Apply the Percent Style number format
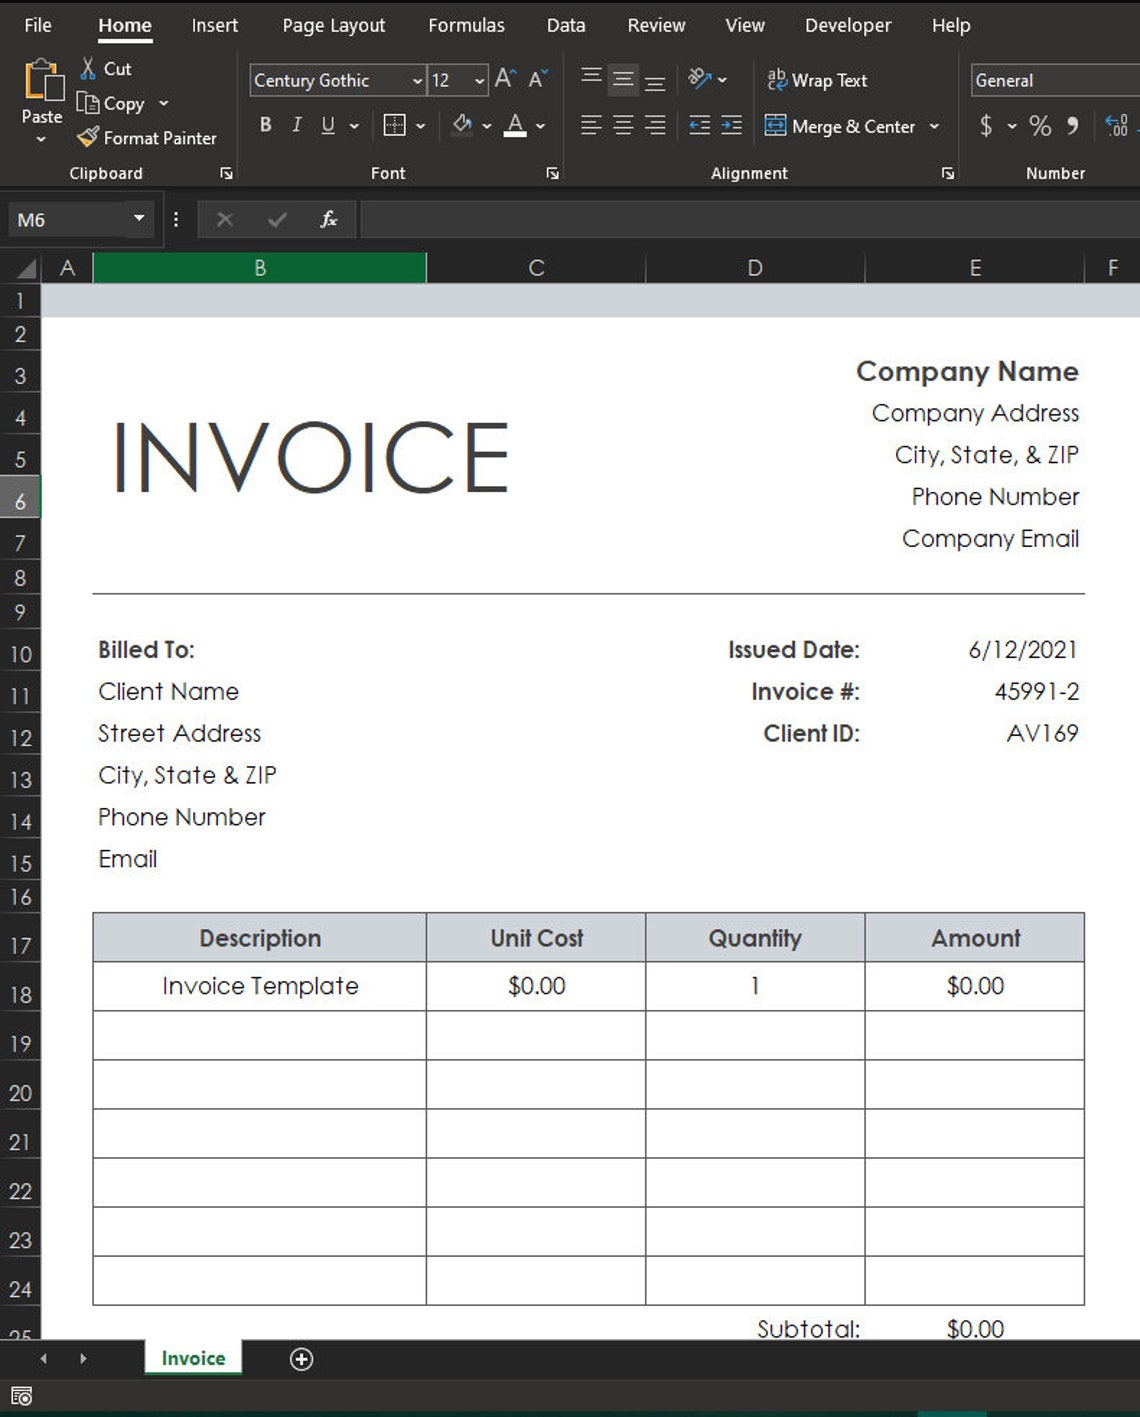The width and height of the screenshot is (1140, 1417). (1039, 127)
